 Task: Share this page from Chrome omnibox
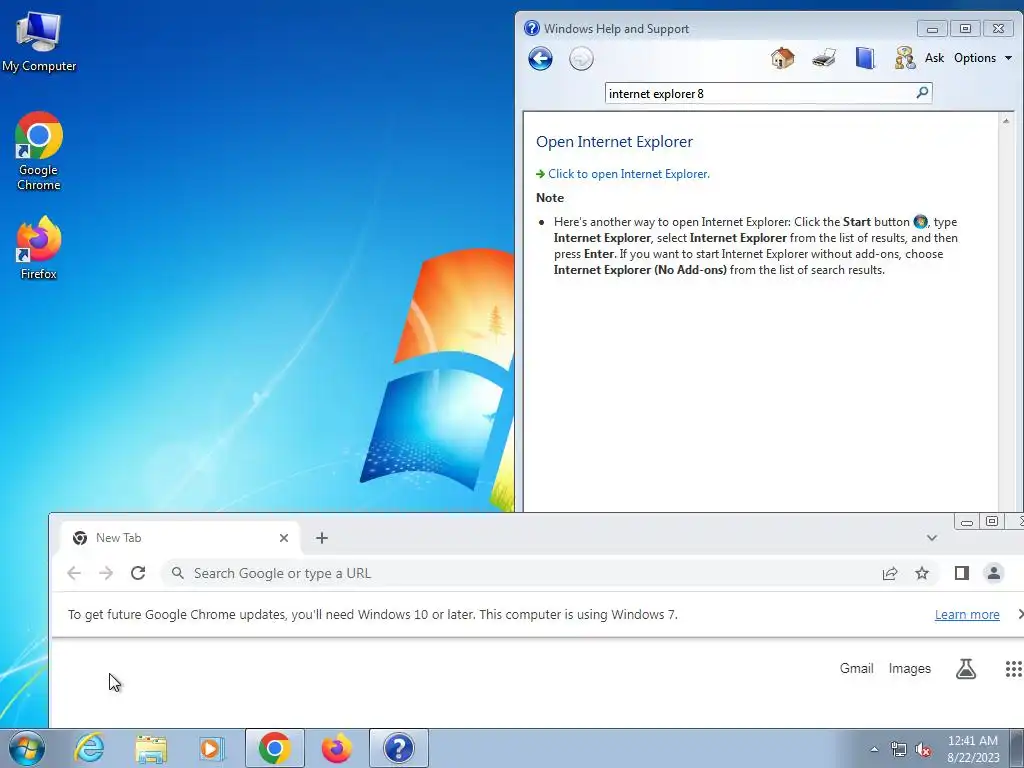pyautogui.click(x=889, y=573)
